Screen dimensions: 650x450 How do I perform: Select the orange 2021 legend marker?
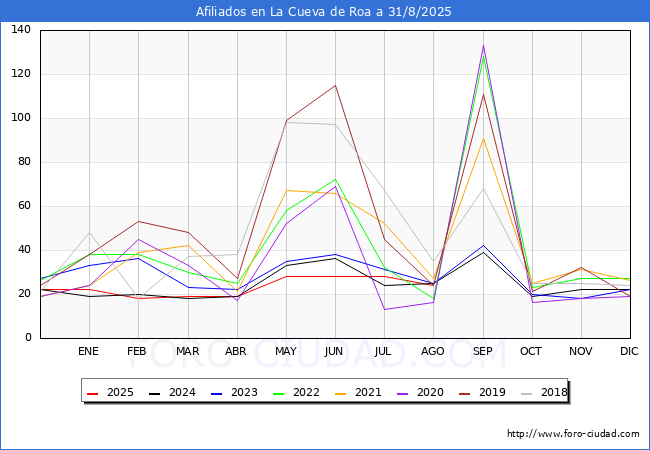346,393
